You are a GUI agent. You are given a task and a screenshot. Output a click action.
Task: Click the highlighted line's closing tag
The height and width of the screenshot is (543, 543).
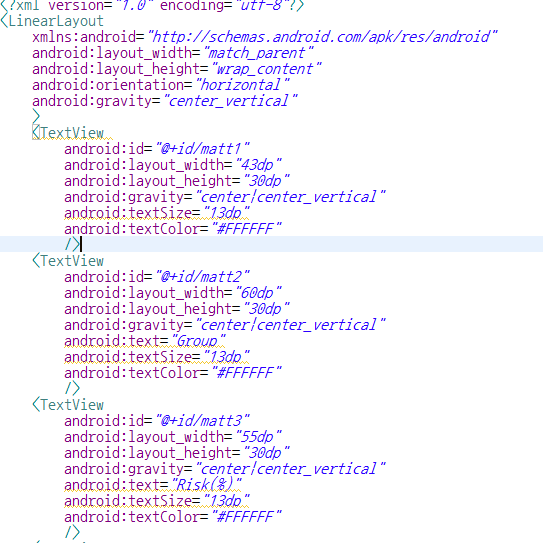73,244
